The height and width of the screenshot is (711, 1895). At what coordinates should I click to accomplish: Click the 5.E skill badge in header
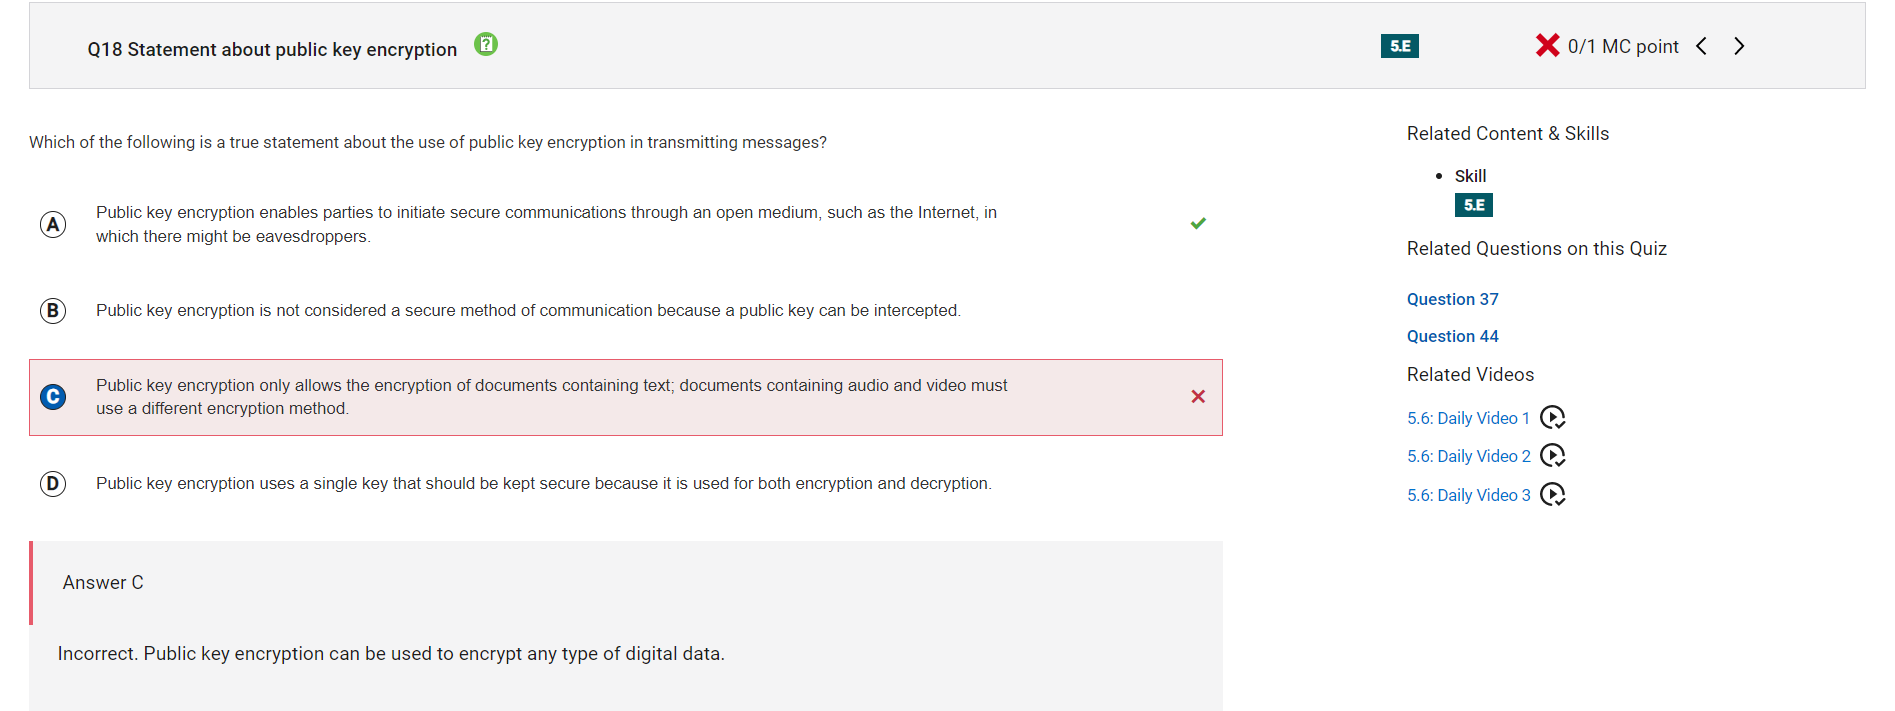coord(1399,46)
